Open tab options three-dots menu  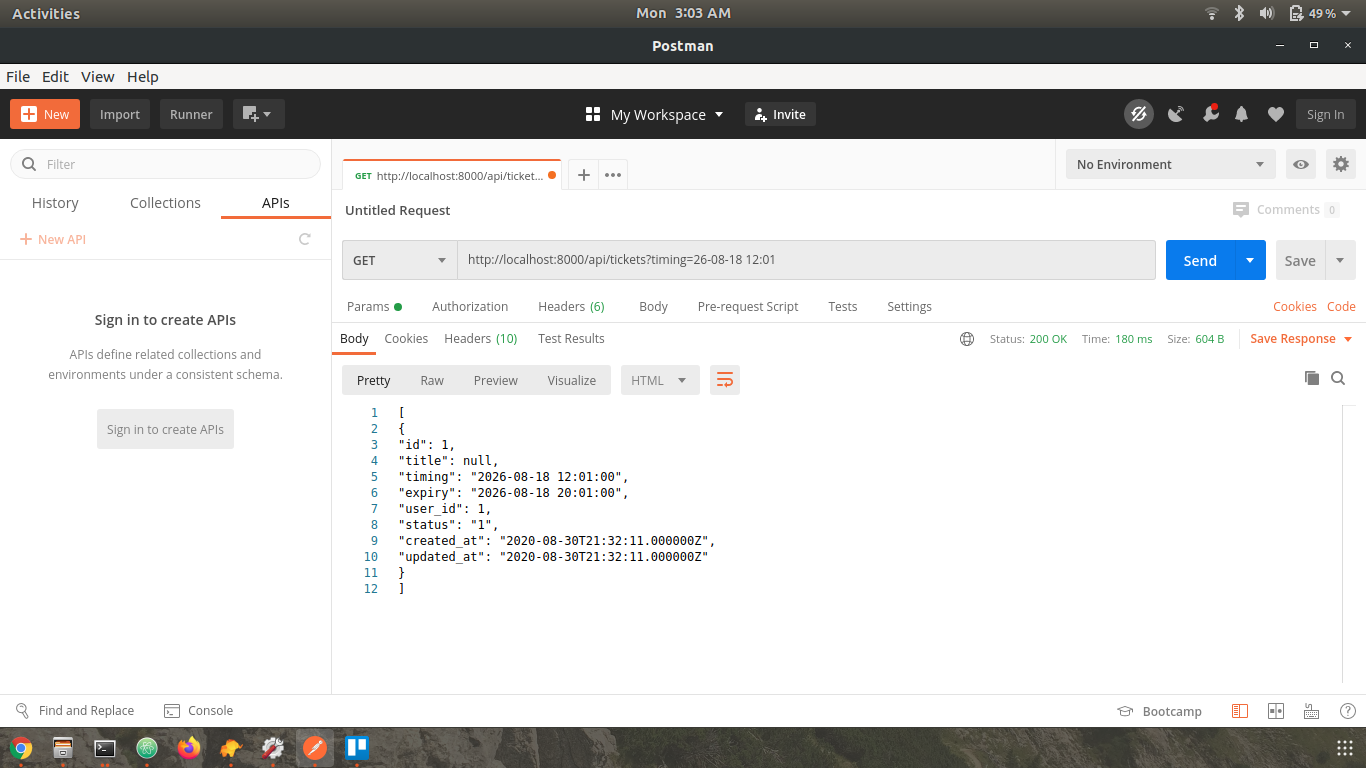tap(613, 175)
